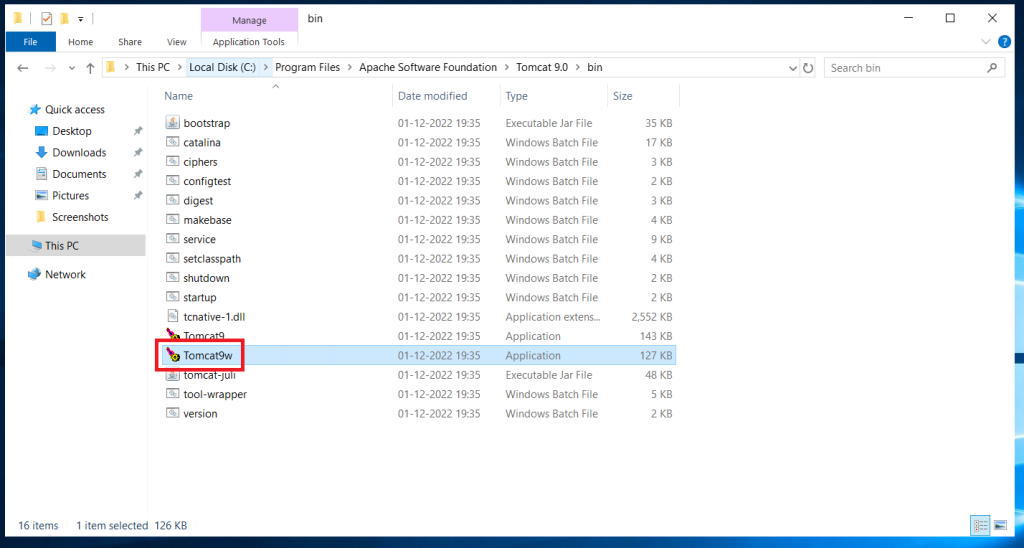This screenshot has width=1024, height=548.
Task: Open the Help question mark icon
Action: pos(1004,42)
